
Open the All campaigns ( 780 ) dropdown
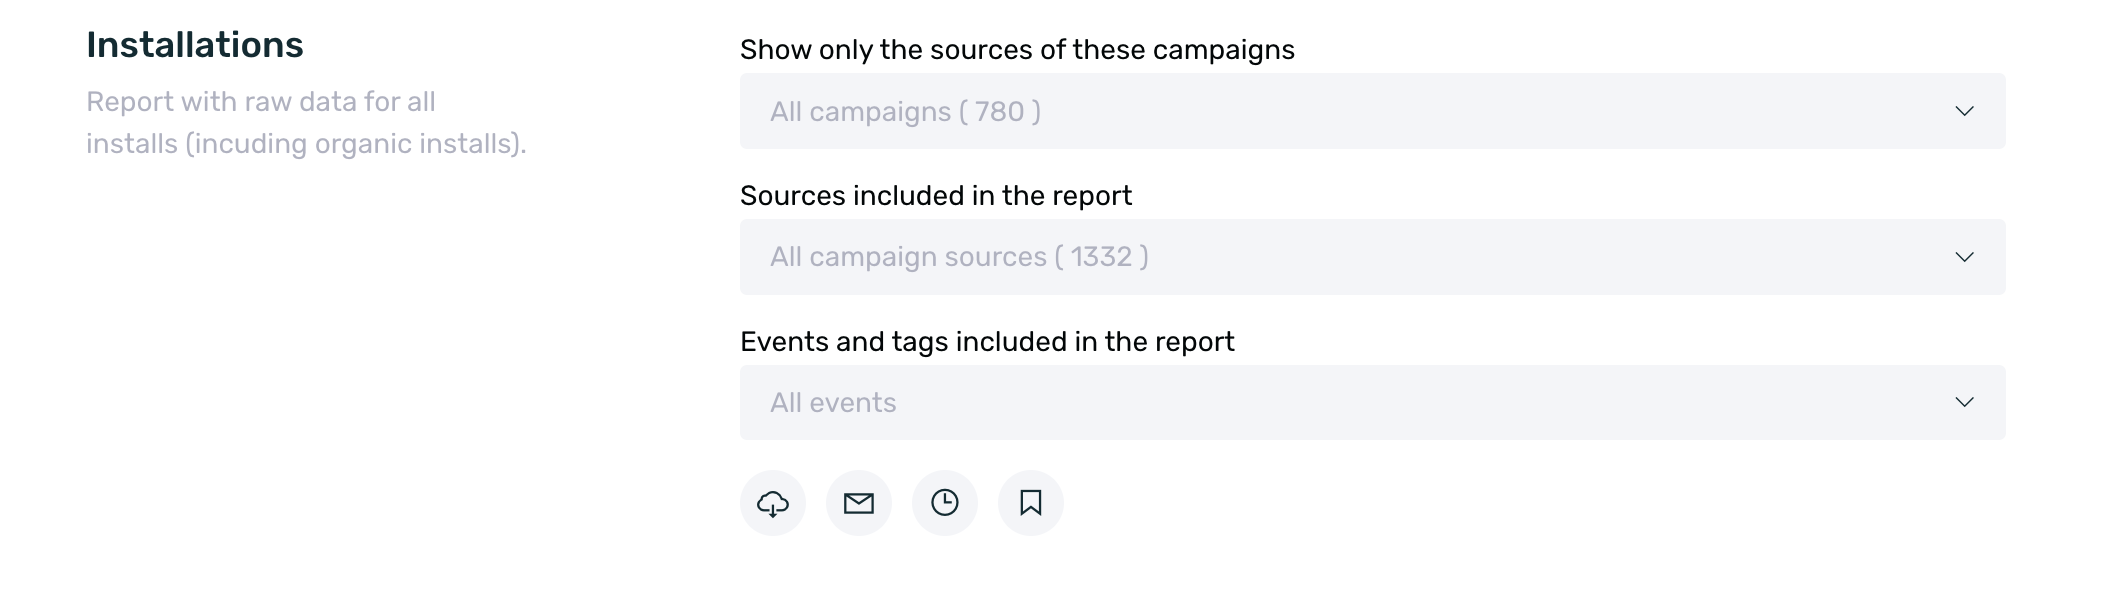(1372, 111)
